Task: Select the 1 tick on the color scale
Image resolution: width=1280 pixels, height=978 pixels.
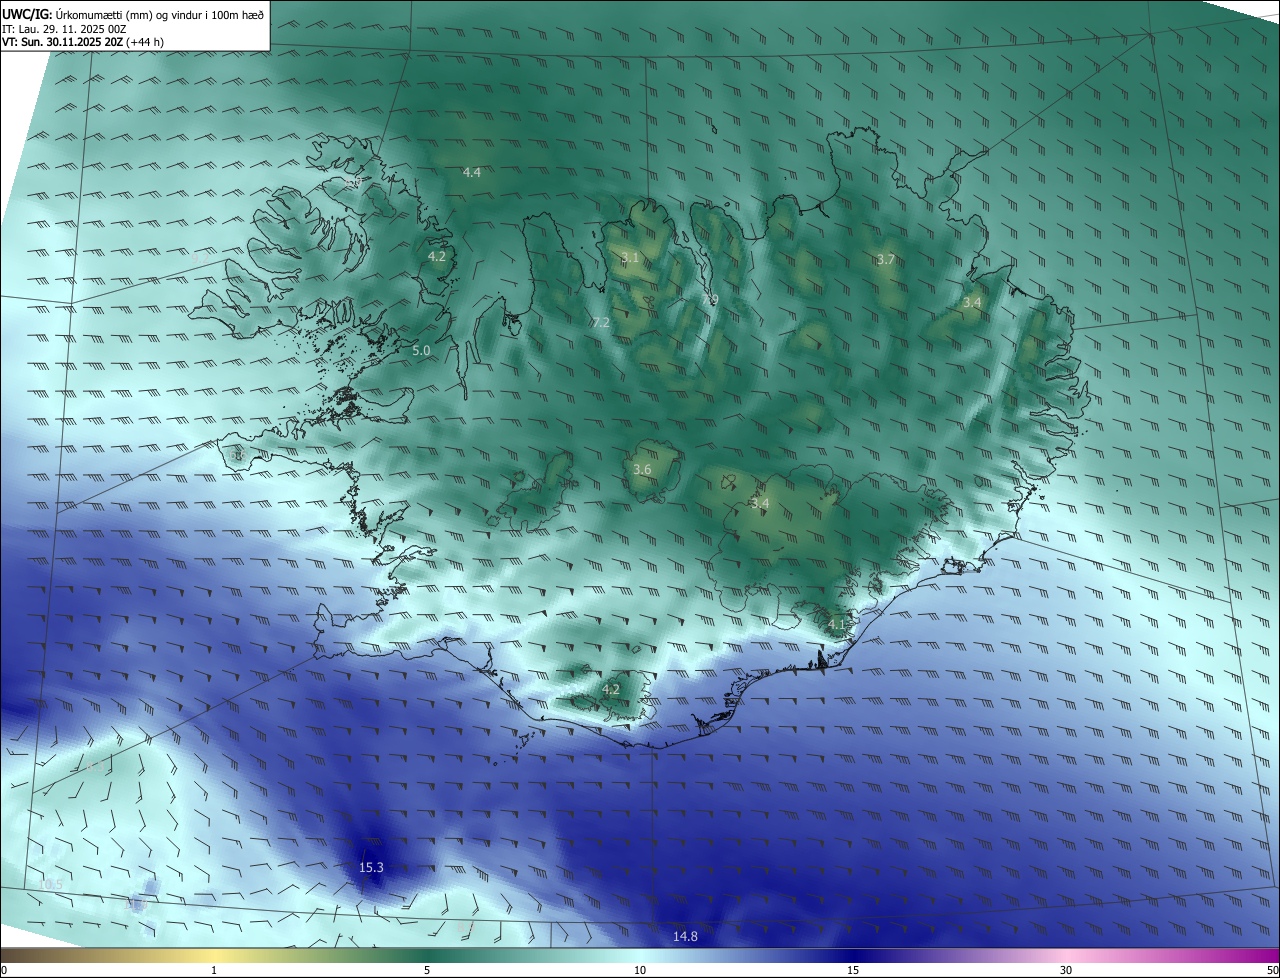Action: point(214,970)
